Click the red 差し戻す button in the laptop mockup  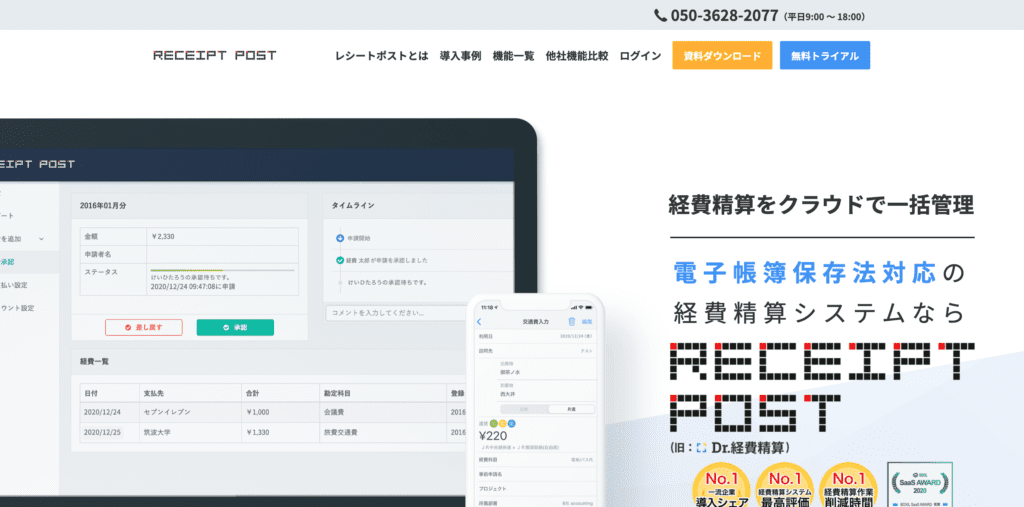click(144, 327)
